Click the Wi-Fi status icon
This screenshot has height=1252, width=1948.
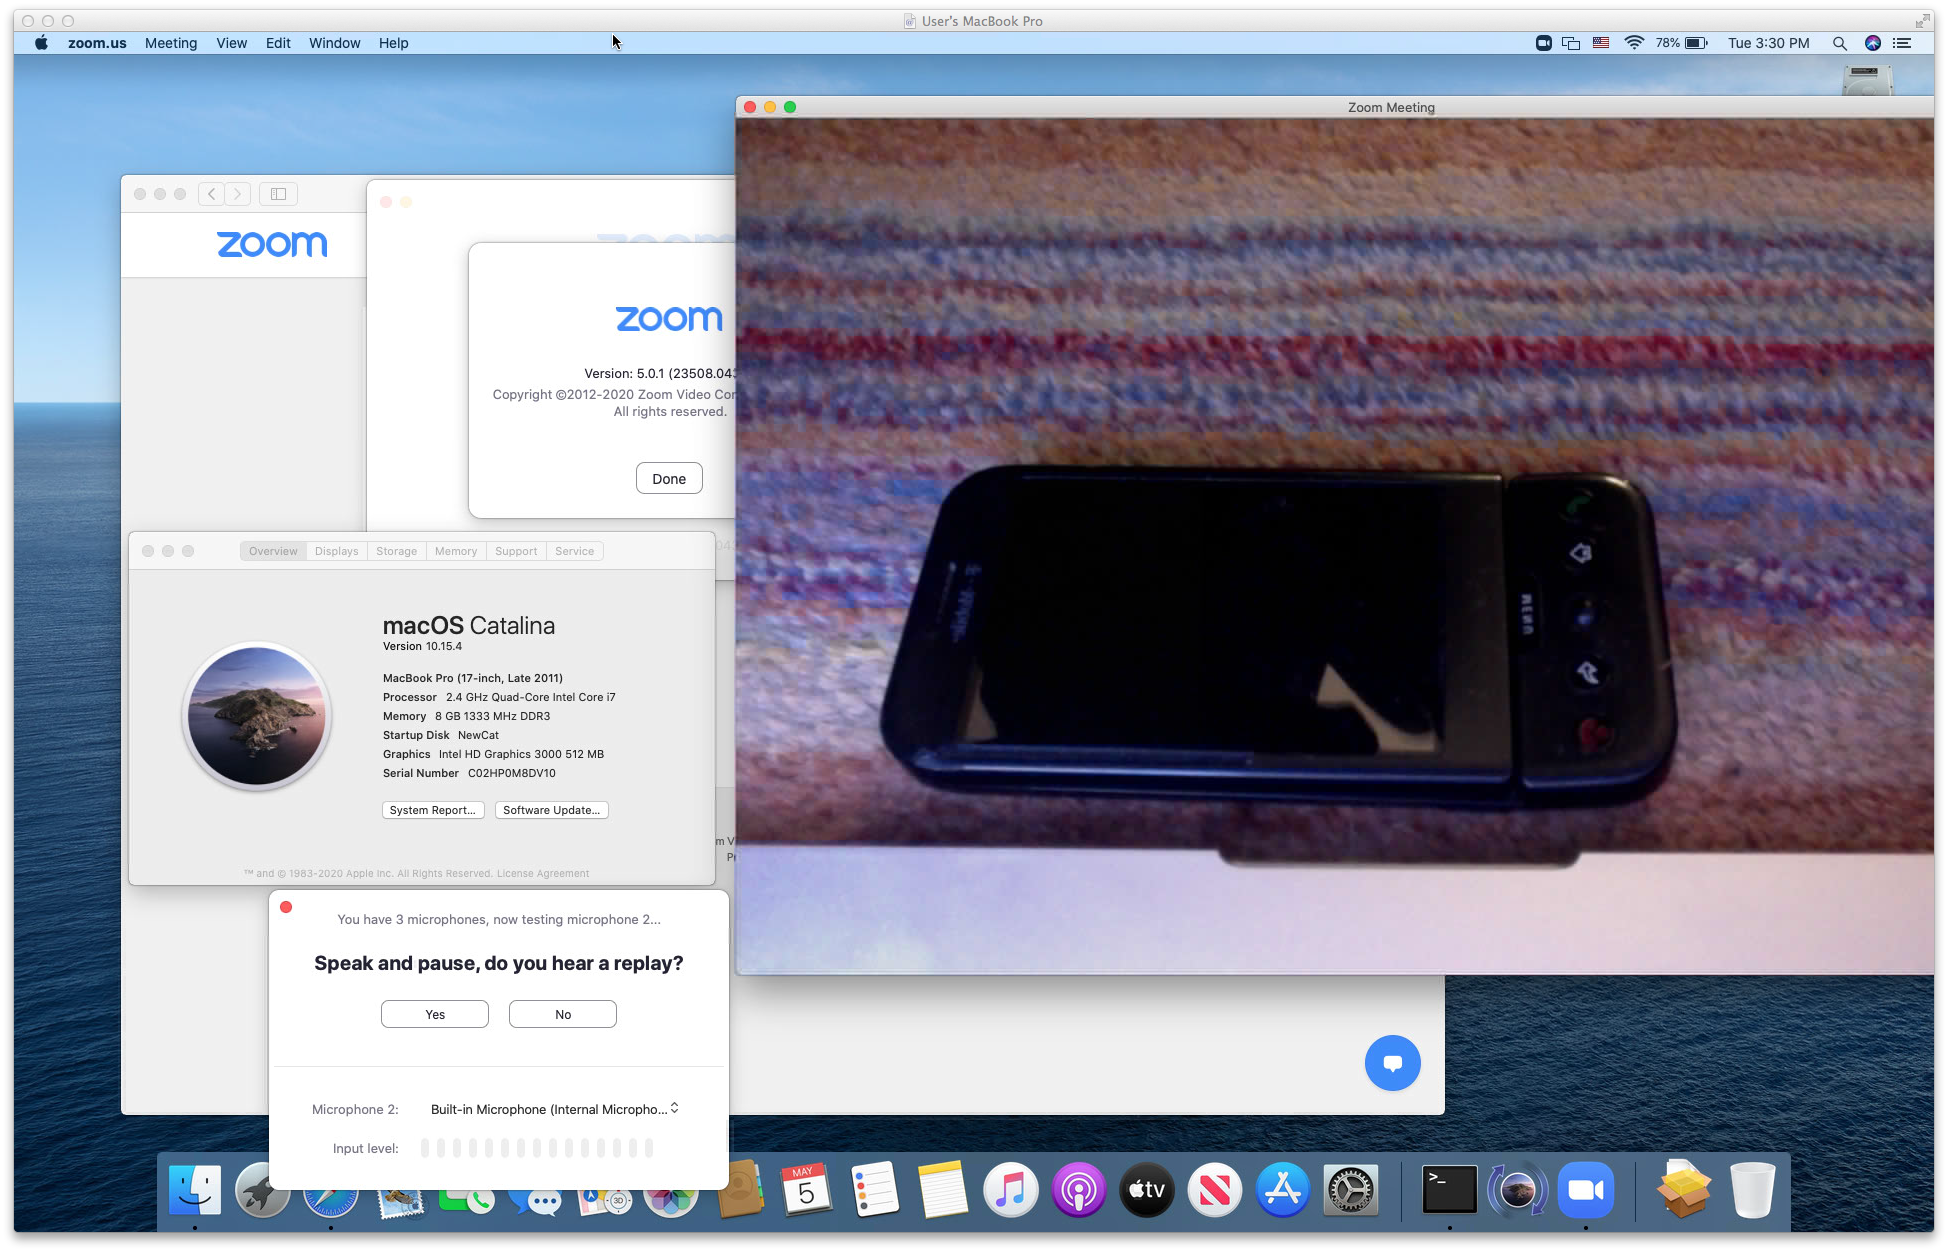[x=1634, y=43]
